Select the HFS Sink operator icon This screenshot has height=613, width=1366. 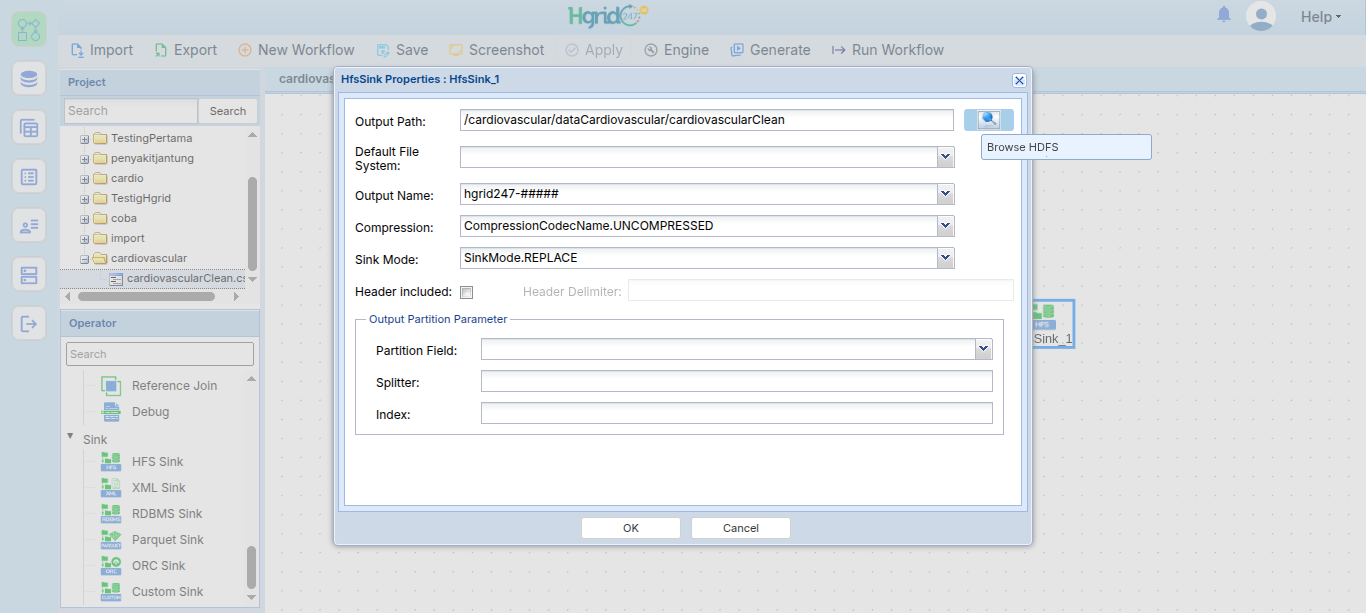[111, 462]
